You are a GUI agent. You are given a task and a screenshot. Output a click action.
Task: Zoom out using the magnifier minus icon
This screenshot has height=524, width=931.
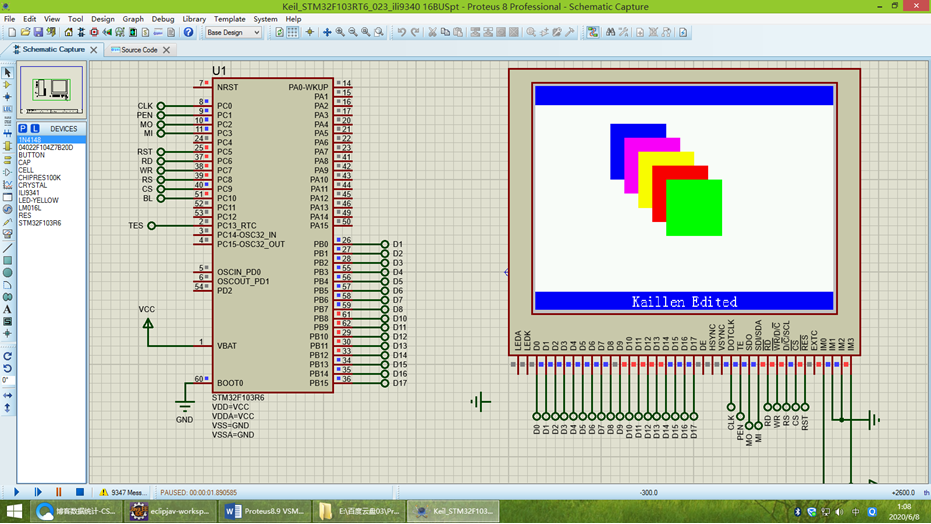pyautogui.click(x=353, y=33)
